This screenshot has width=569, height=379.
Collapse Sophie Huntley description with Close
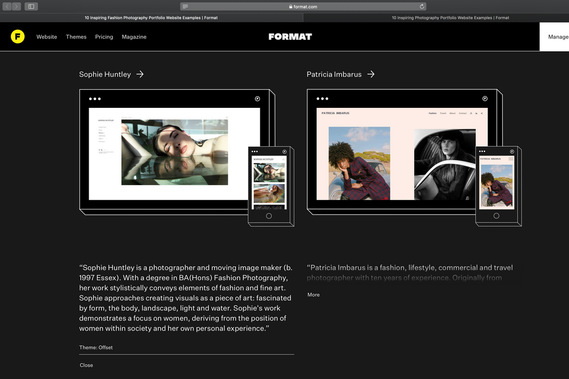[x=86, y=365]
